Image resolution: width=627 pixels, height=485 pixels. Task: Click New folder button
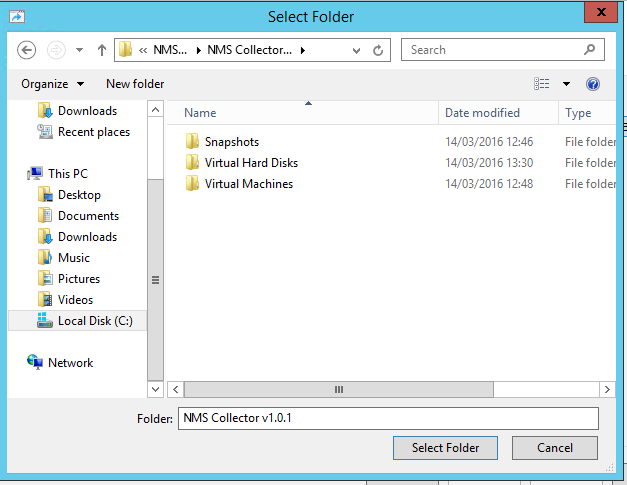(x=135, y=84)
